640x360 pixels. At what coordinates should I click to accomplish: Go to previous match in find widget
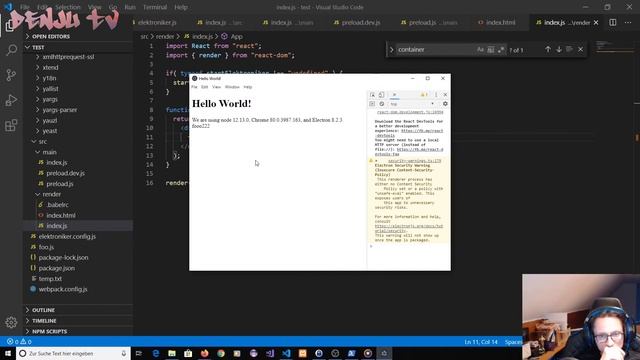(548, 49)
